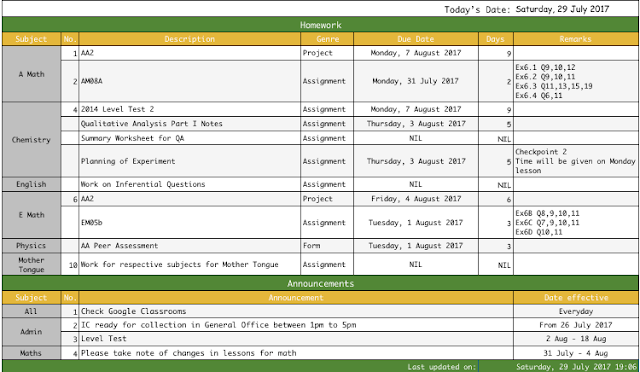640x372 pixels.
Task: Select the 2 Aug - 18 Aug cell
Action: pyautogui.click(x=576, y=339)
